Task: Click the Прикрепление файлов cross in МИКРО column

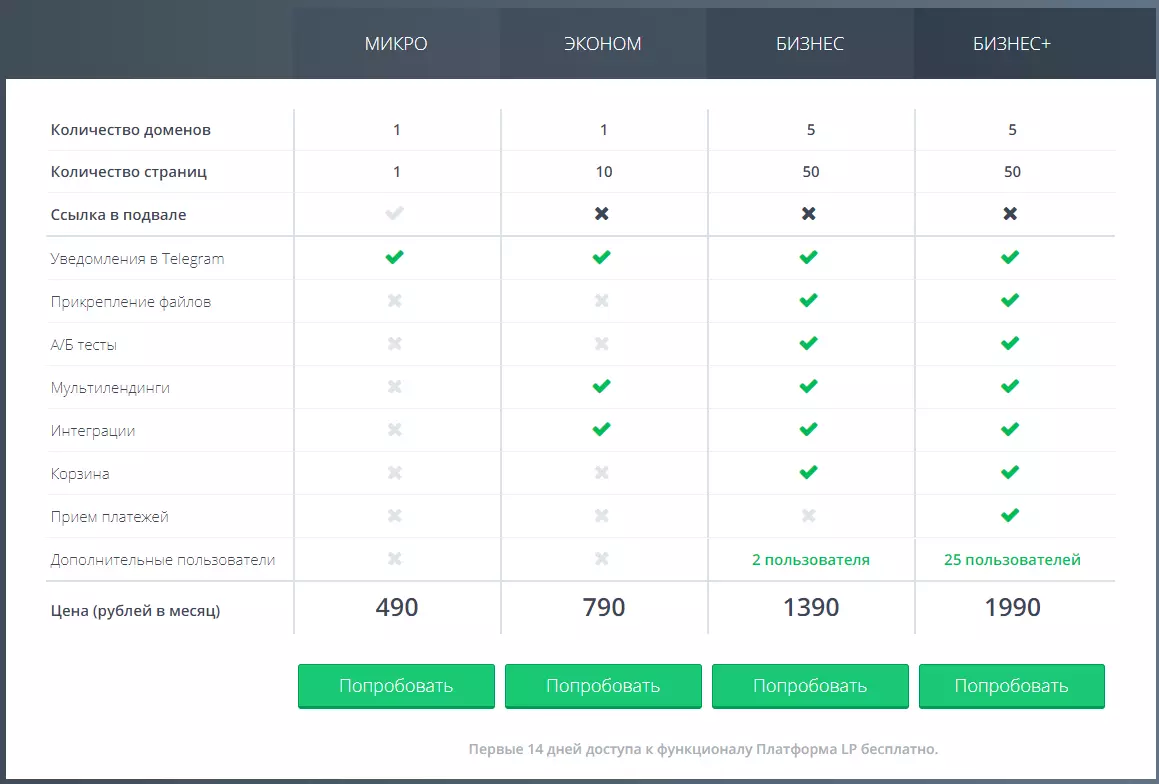Action: coord(395,301)
